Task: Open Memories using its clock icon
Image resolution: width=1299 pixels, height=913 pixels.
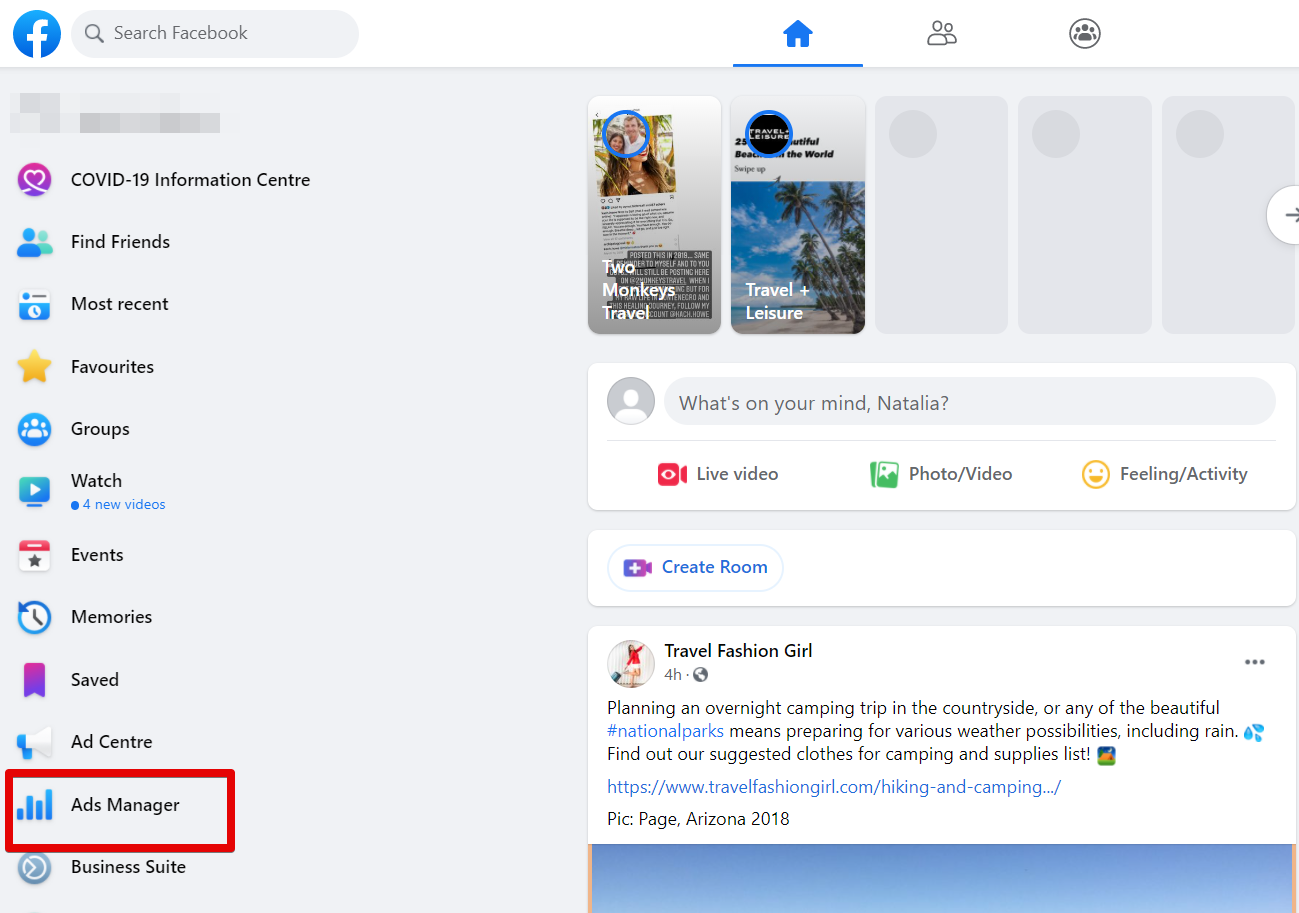Action: (x=34, y=617)
